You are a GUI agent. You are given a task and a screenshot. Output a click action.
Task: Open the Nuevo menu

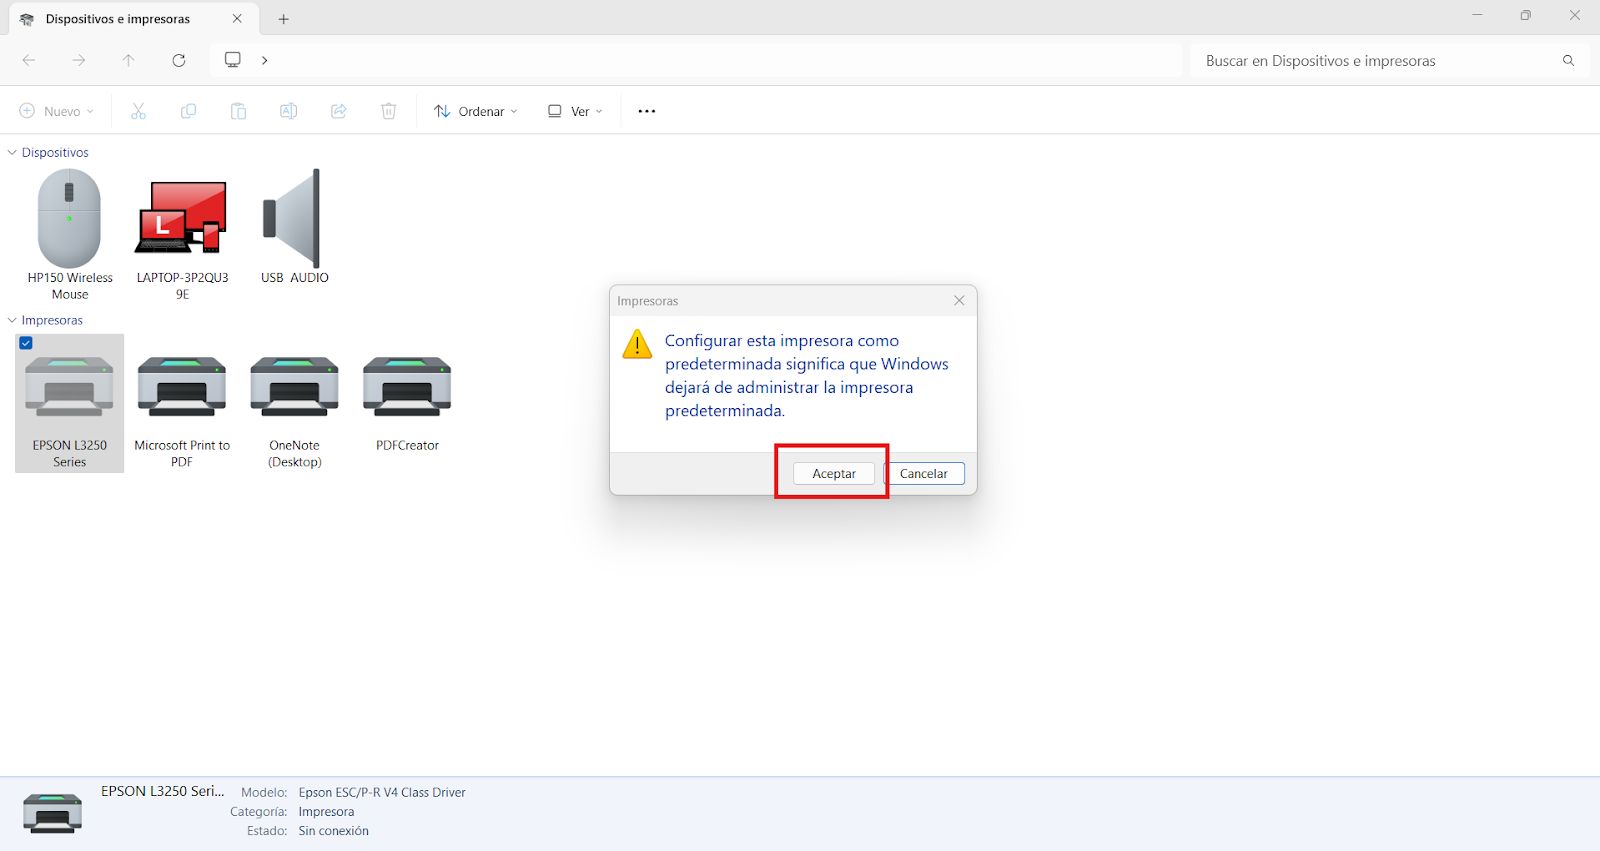point(57,111)
